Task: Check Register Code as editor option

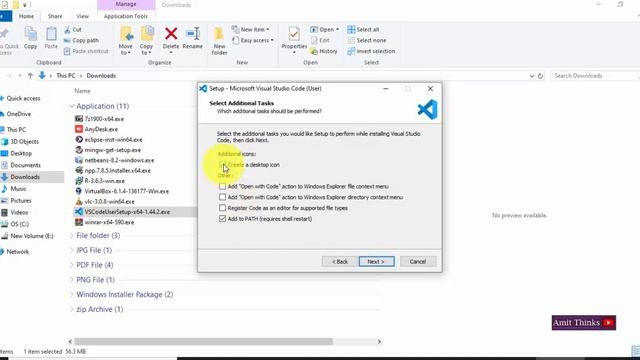Action: (x=222, y=208)
